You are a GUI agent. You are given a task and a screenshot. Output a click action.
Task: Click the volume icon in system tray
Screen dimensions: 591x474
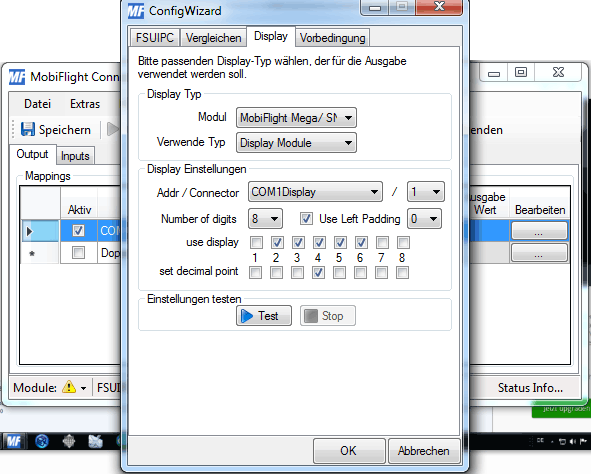click(x=573, y=441)
